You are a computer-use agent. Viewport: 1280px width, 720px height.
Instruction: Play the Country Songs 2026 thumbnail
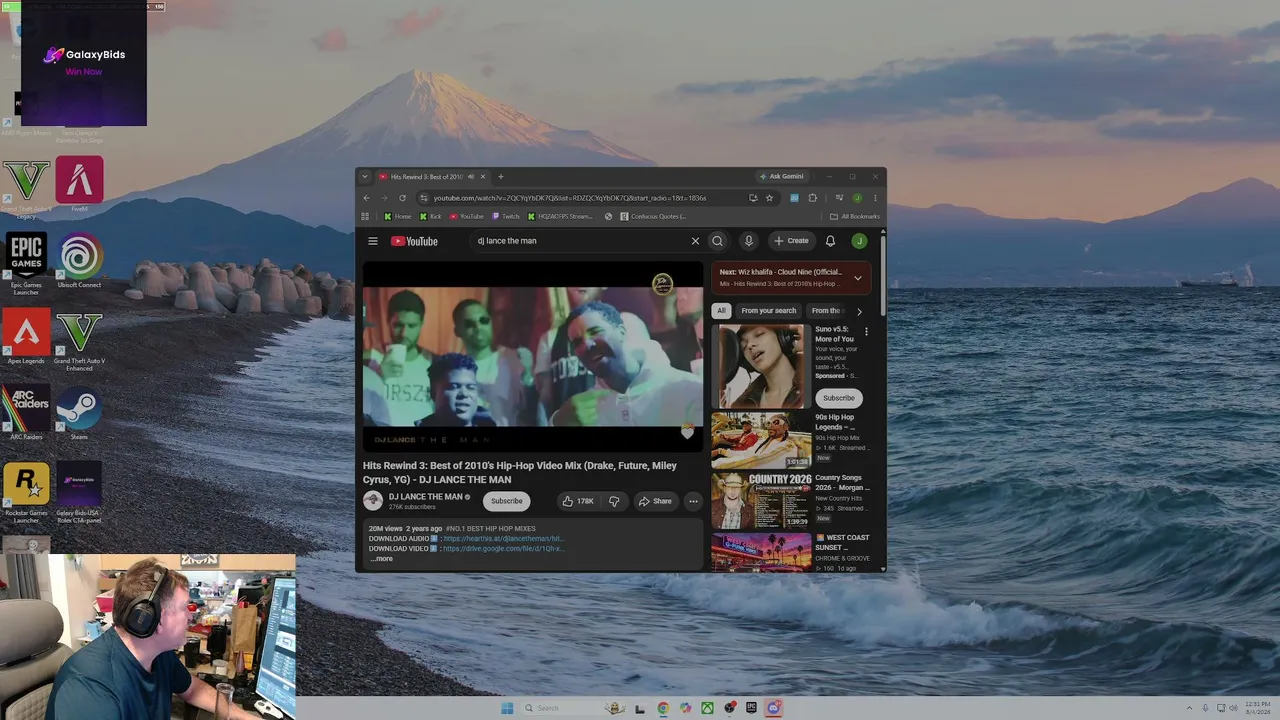(x=761, y=501)
